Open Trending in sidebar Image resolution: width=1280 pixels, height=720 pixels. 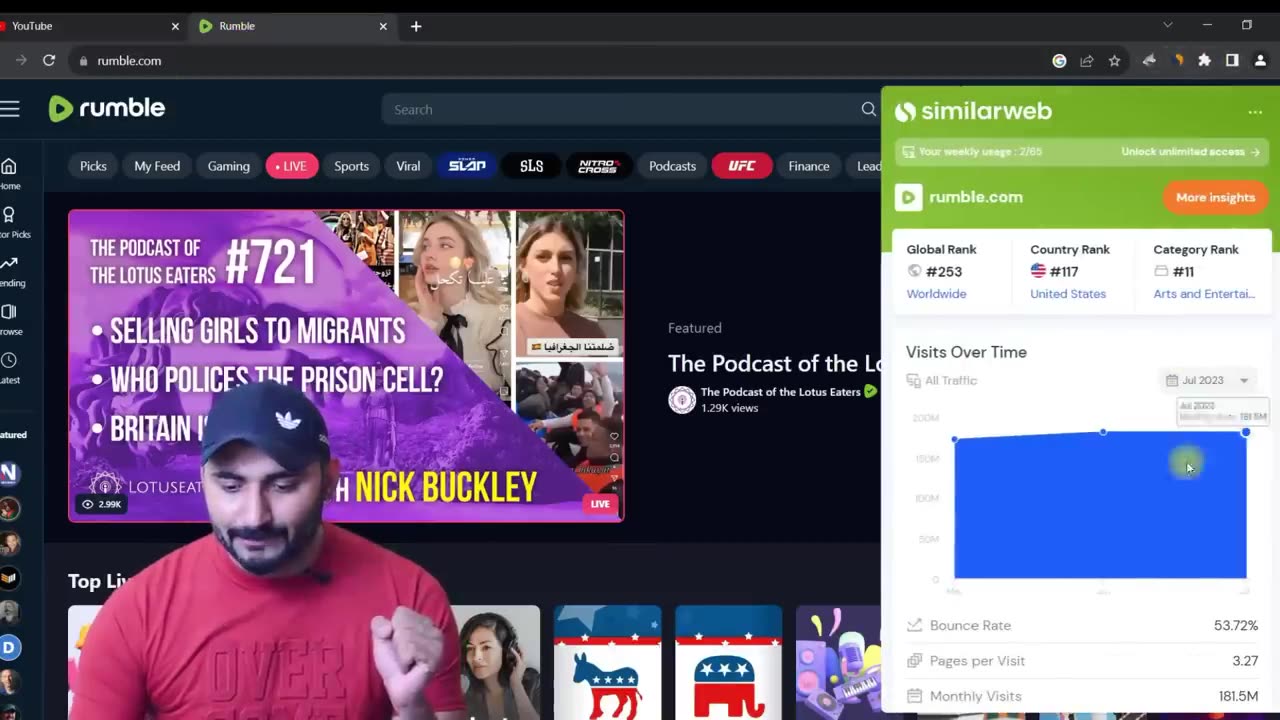[x=10, y=271]
